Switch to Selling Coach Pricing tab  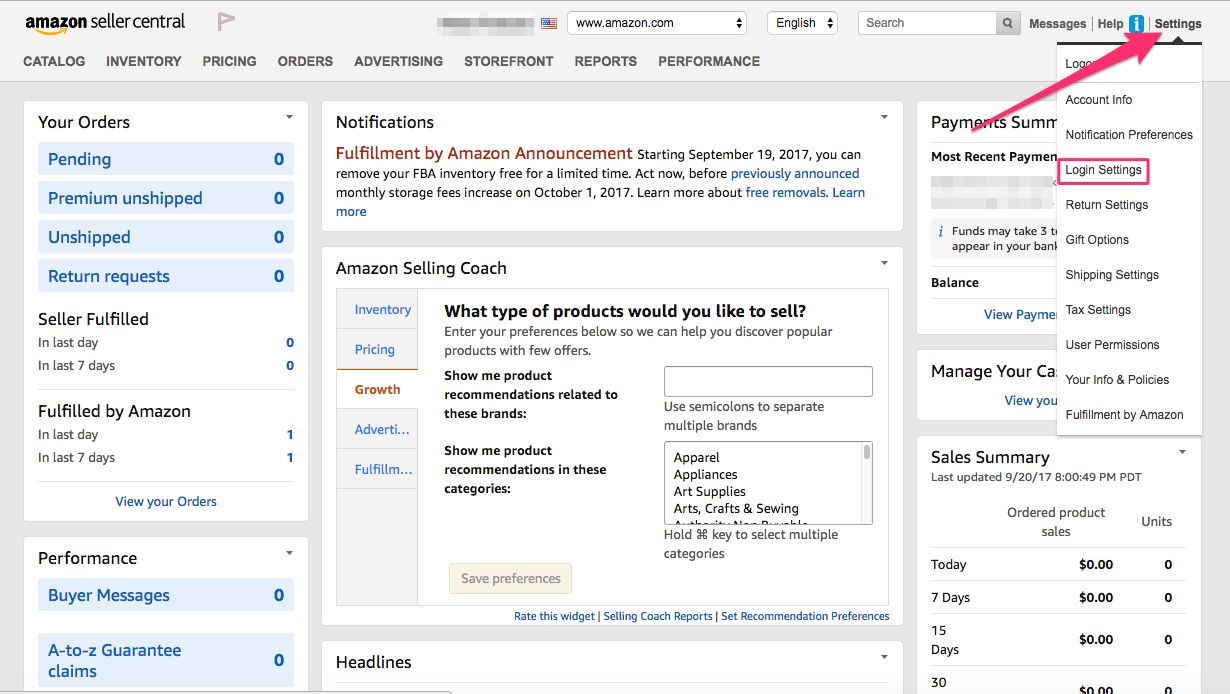click(377, 350)
